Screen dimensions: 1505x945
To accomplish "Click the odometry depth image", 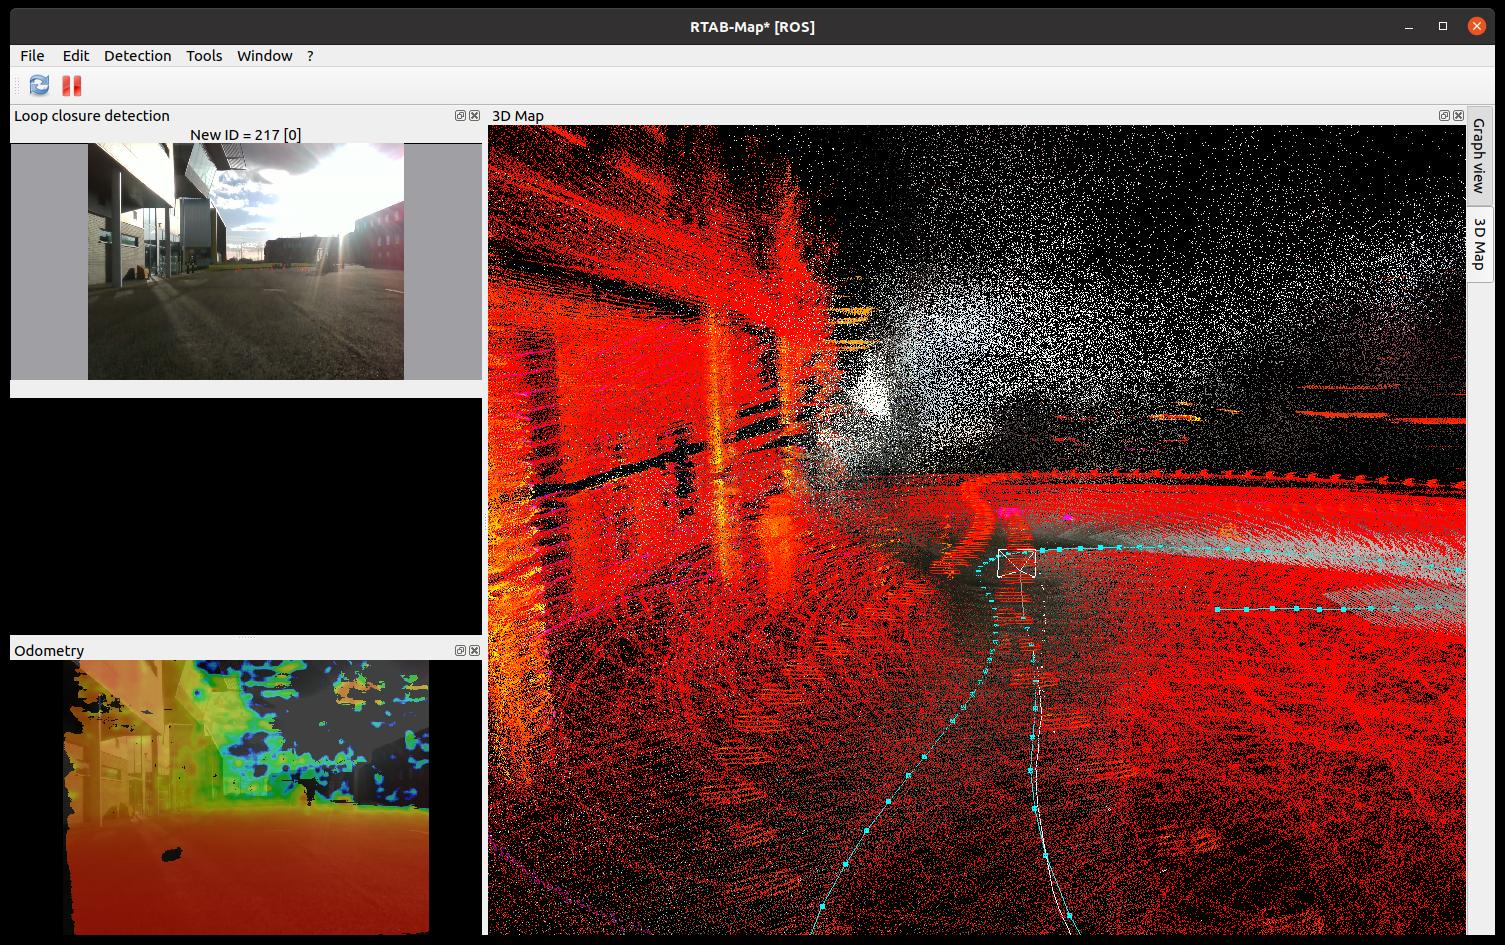I will pyautogui.click(x=246, y=797).
